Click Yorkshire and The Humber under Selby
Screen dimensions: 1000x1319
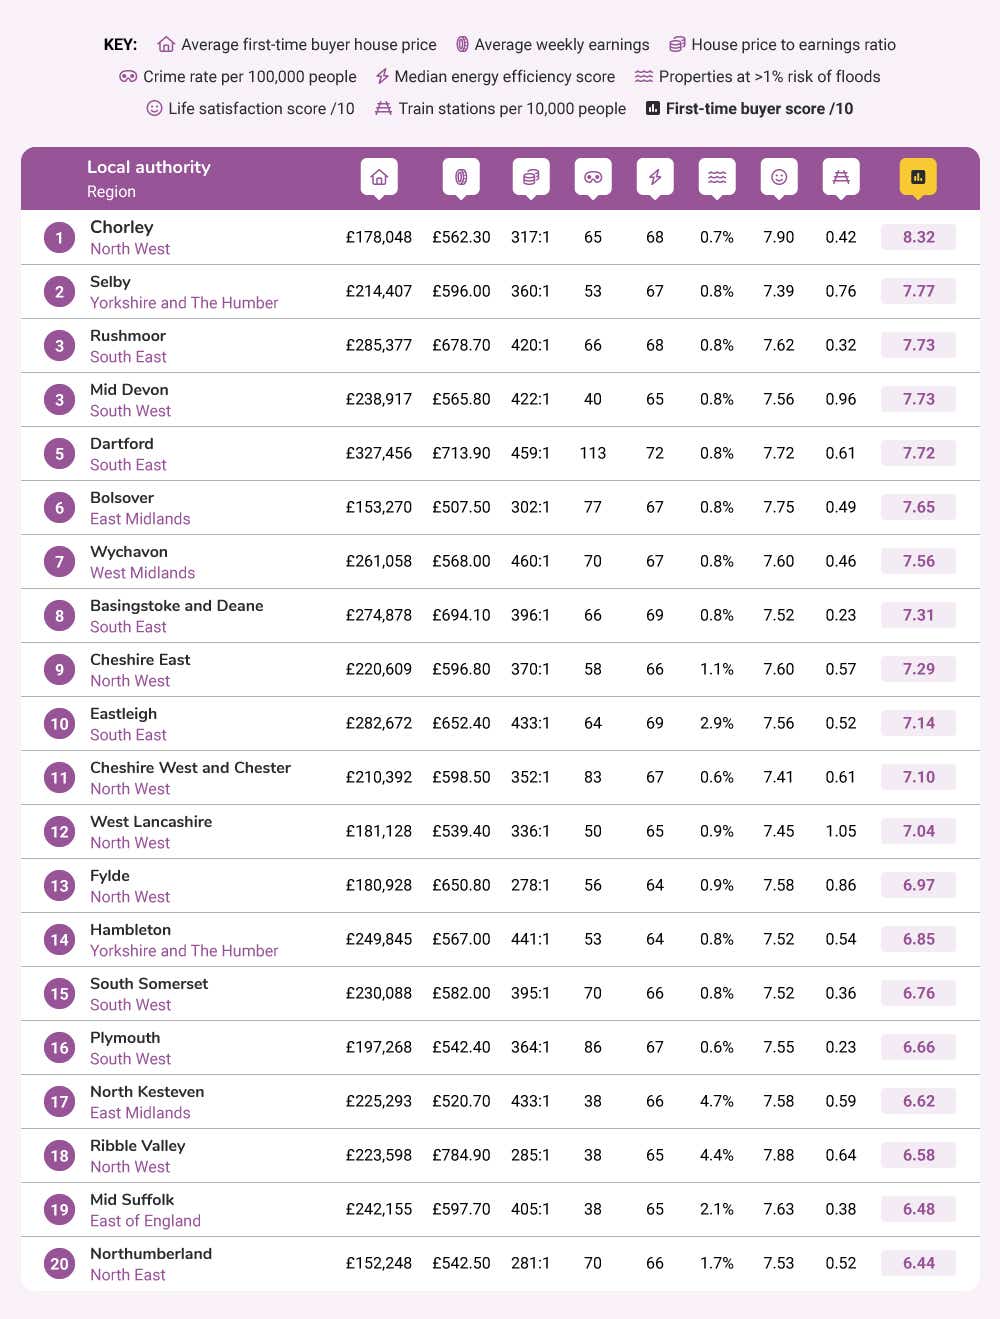click(x=184, y=303)
